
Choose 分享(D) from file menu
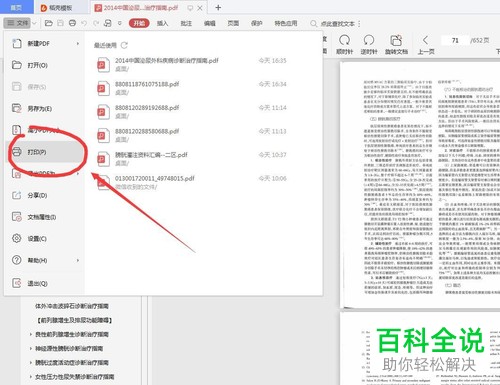tap(45, 195)
